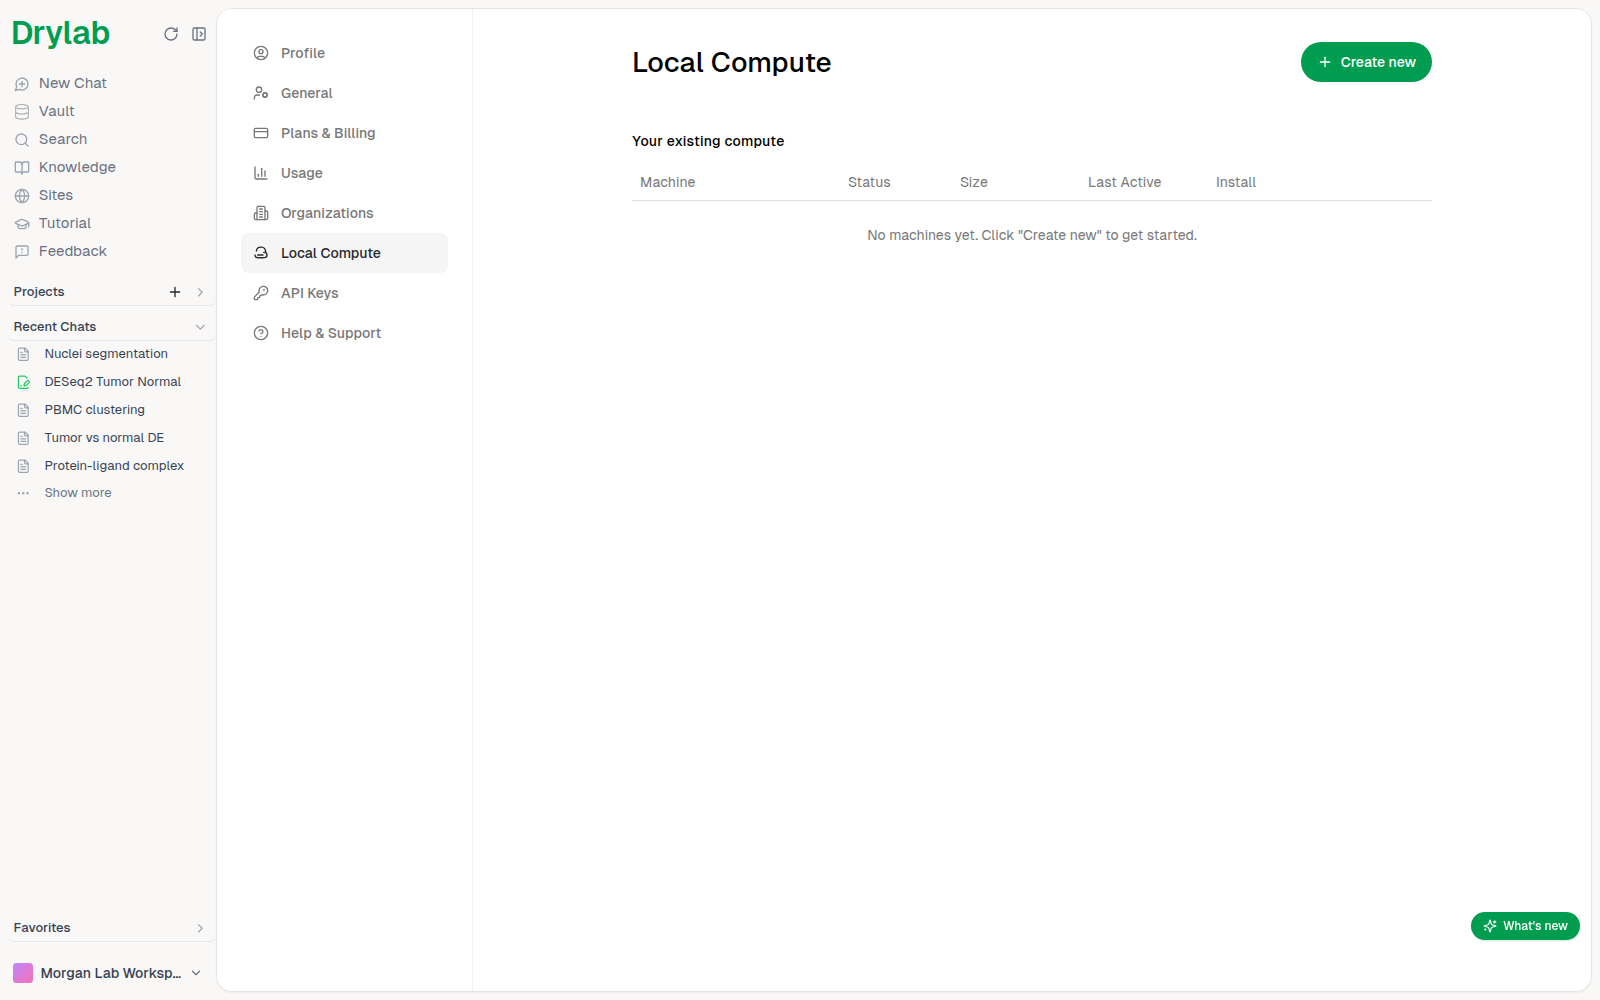Open Plans & Billing settings

(x=344, y=133)
